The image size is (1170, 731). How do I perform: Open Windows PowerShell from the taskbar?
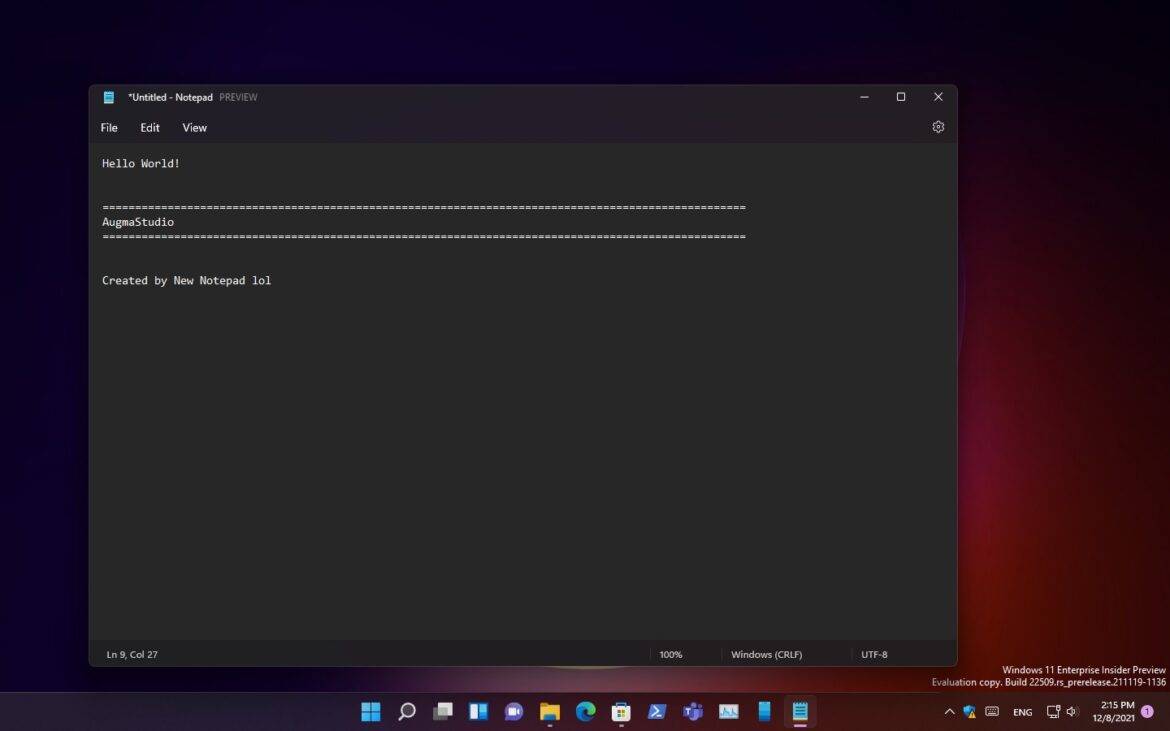657,711
